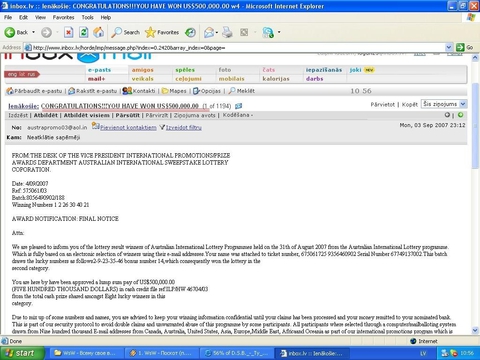This screenshot has width=480, height=360.
Task: Open Back button history dropdown arrow
Action: [x=33, y=32]
